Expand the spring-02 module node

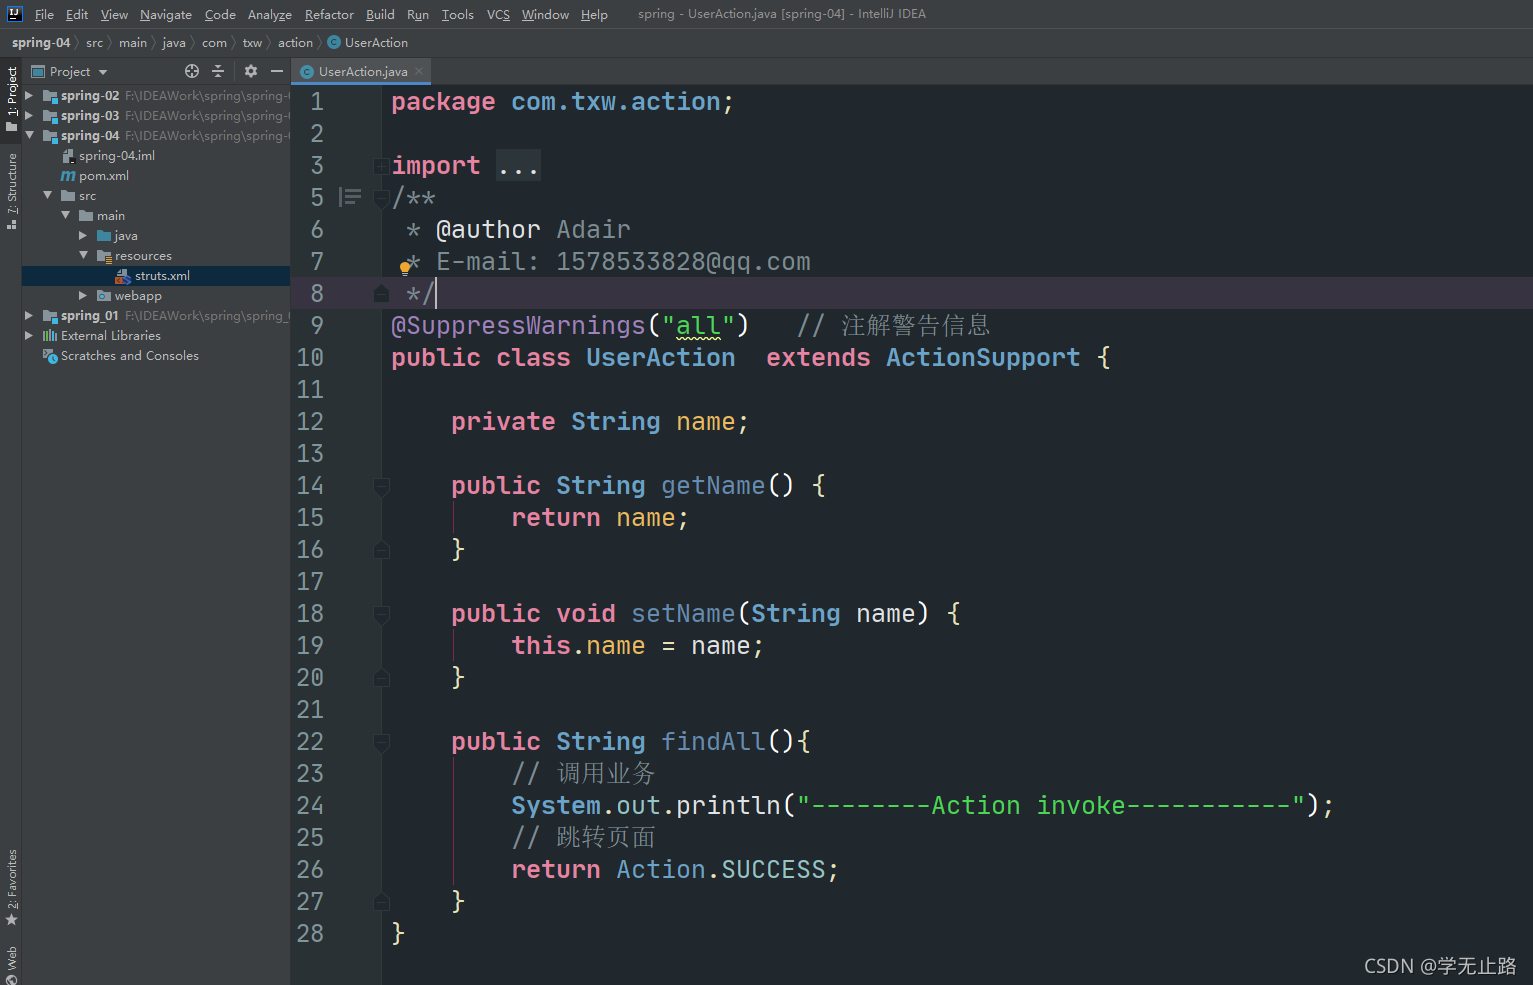[29, 95]
